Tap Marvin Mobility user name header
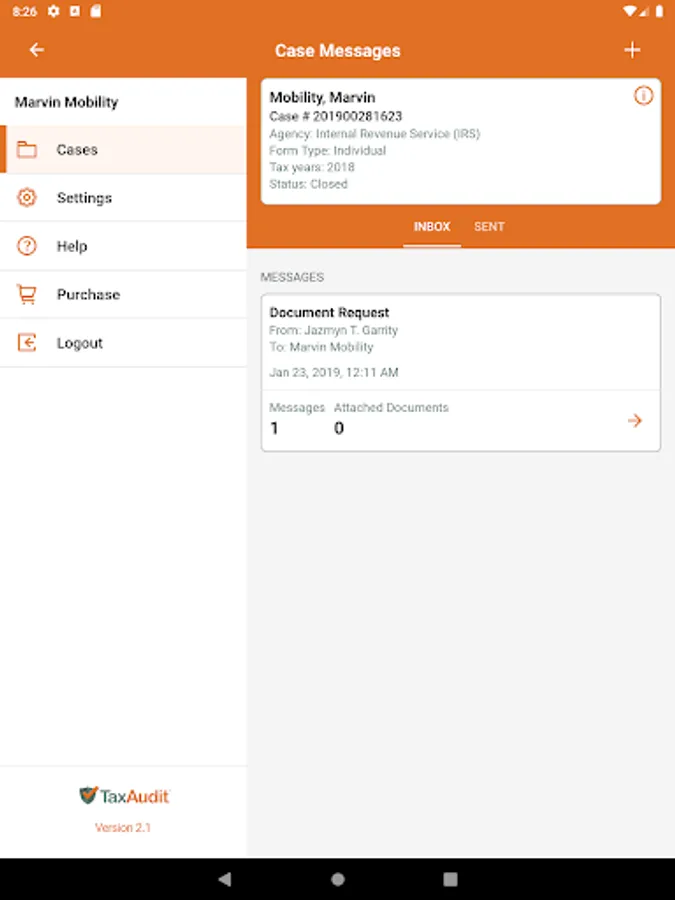Screen dimensions: 675x900 pos(67,102)
